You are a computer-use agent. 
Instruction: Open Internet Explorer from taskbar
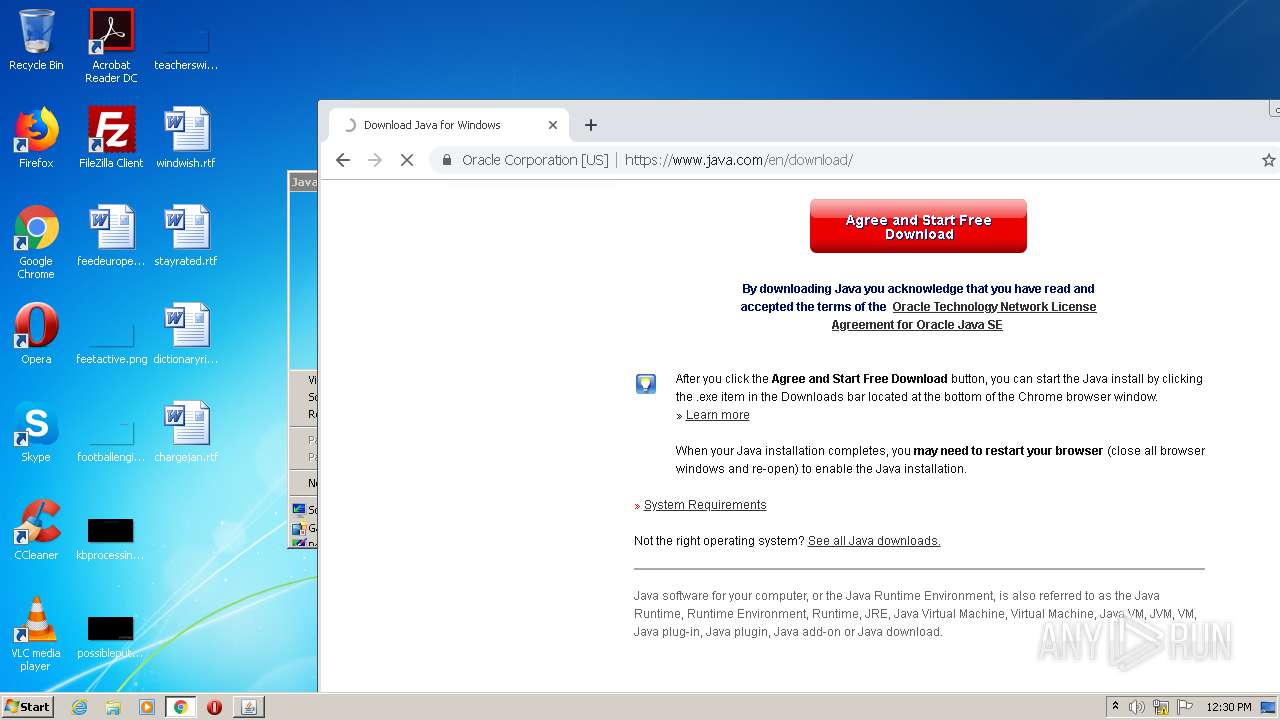[x=79, y=707]
